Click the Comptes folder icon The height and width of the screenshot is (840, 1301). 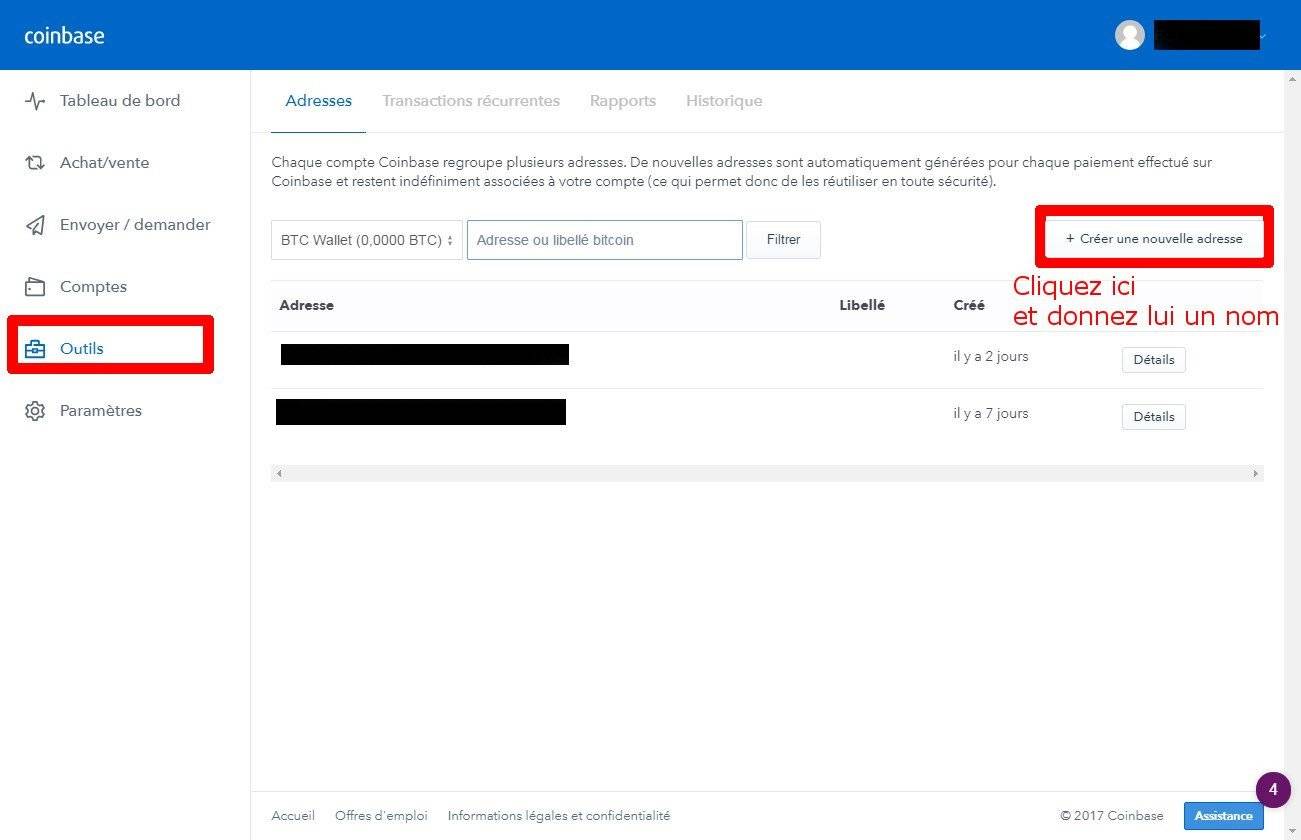tap(35, 287)
